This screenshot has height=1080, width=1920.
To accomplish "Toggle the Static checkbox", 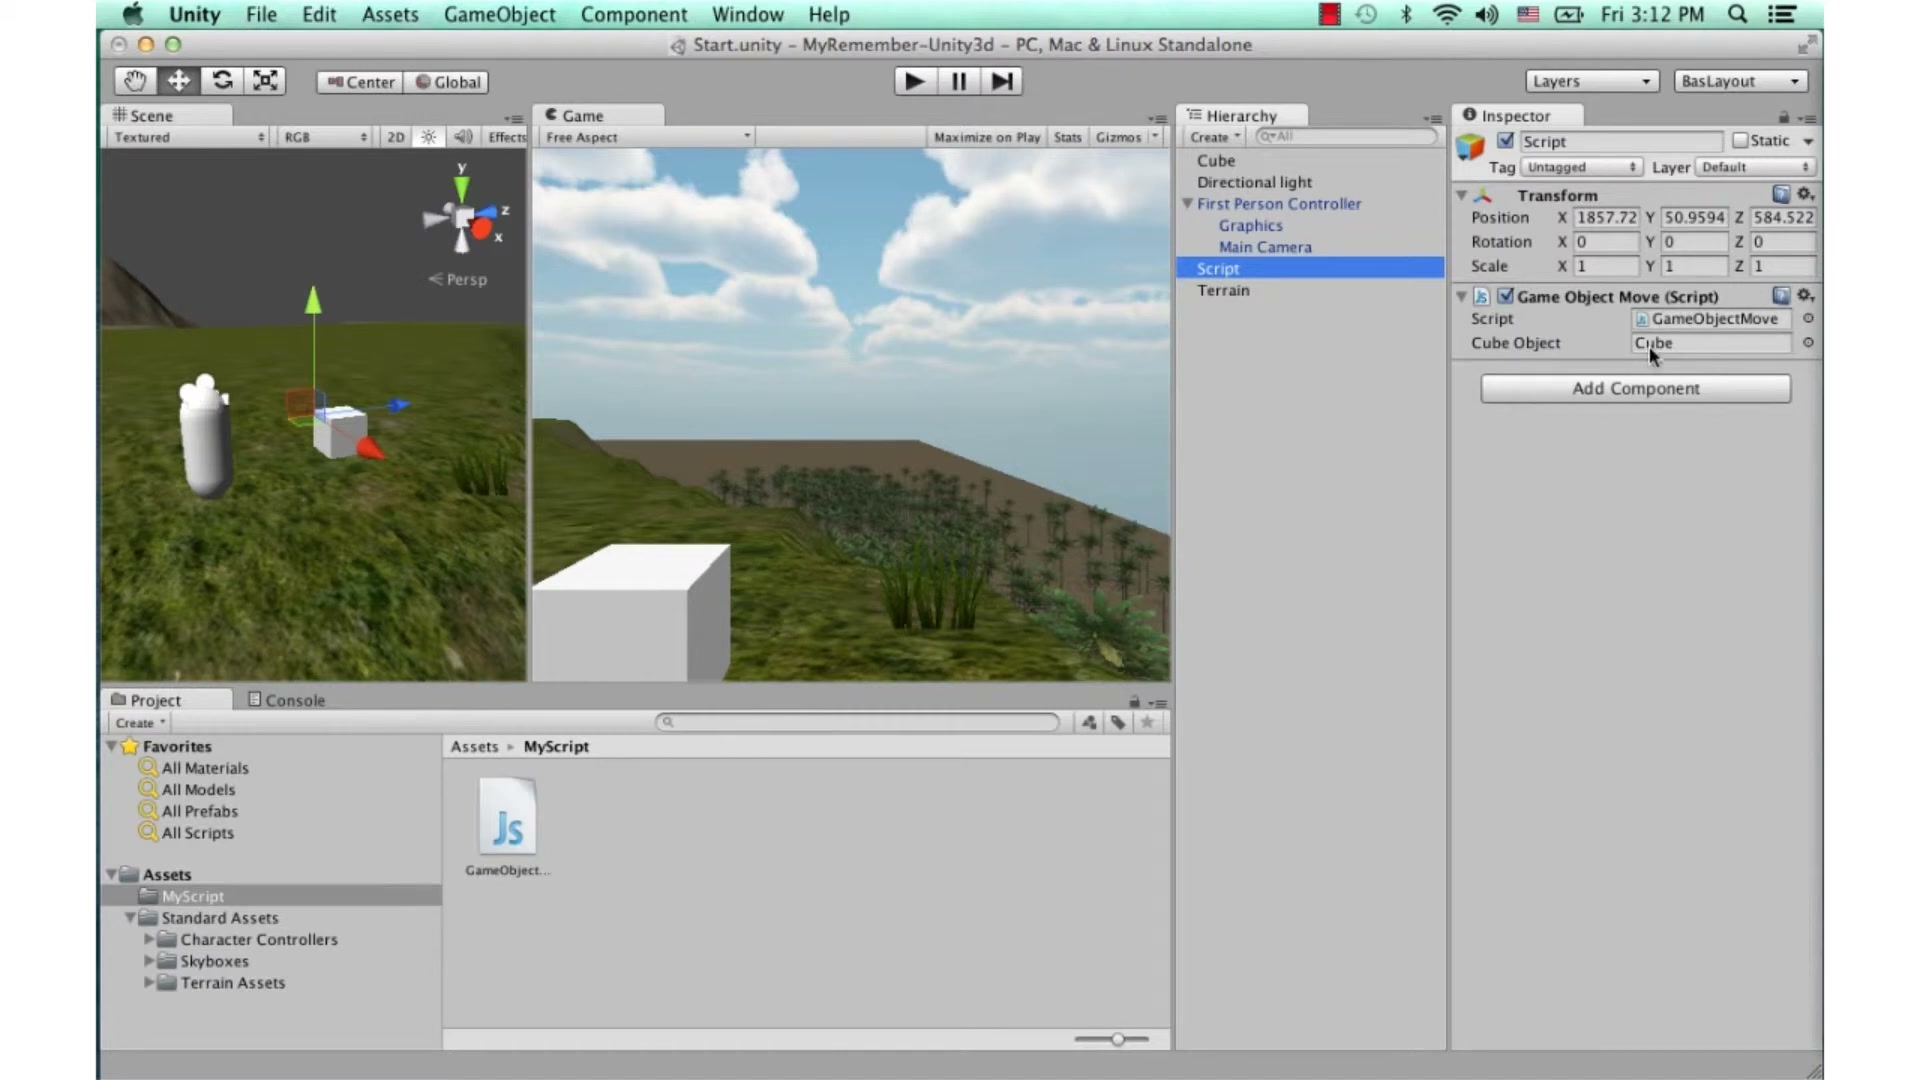I will 1740,141.
